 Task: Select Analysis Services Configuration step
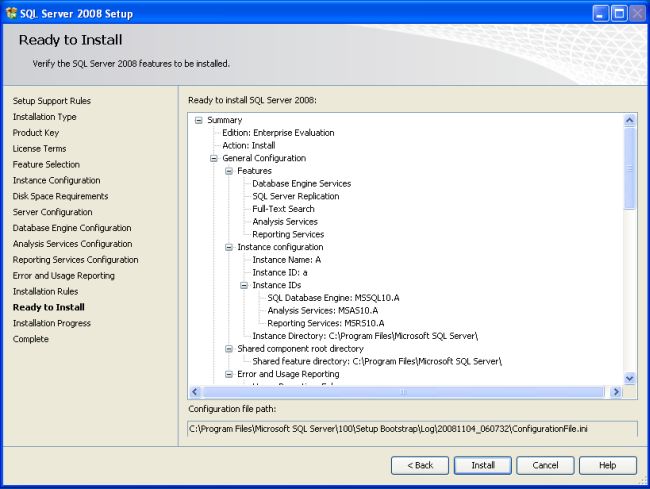(73, 244)
